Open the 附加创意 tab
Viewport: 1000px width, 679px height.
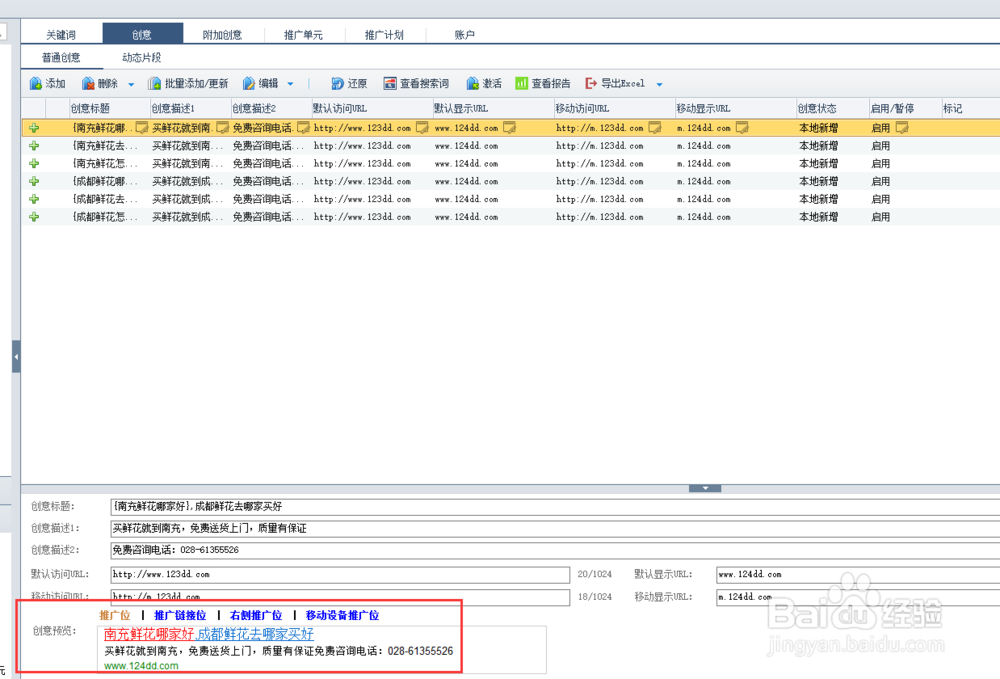(x=223, y=34)
